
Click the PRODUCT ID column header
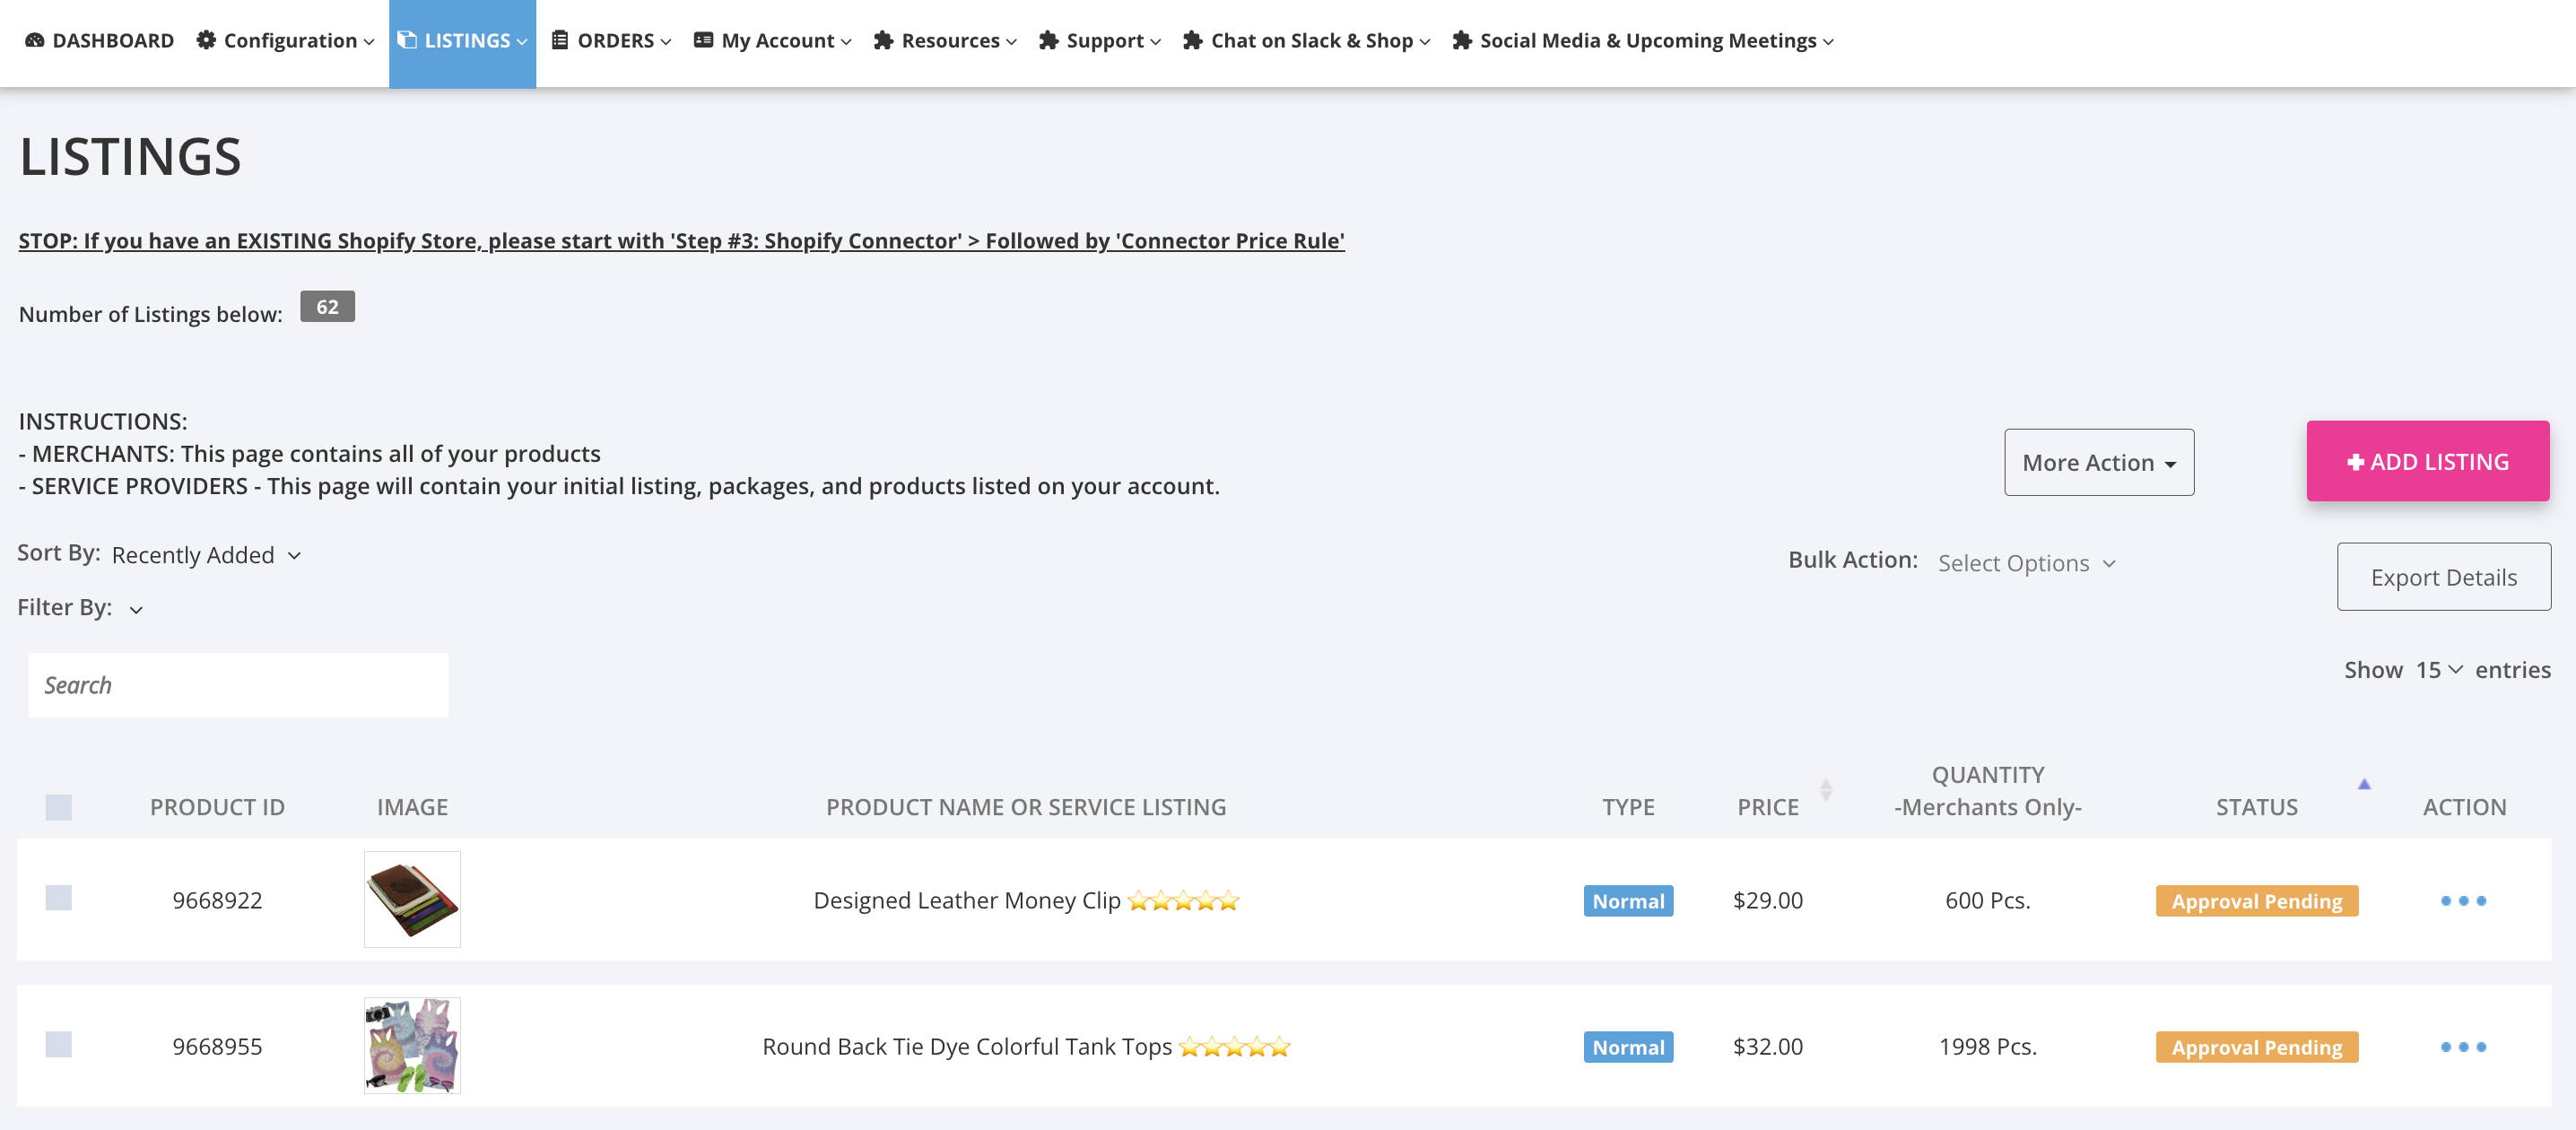tap(217, 807)
